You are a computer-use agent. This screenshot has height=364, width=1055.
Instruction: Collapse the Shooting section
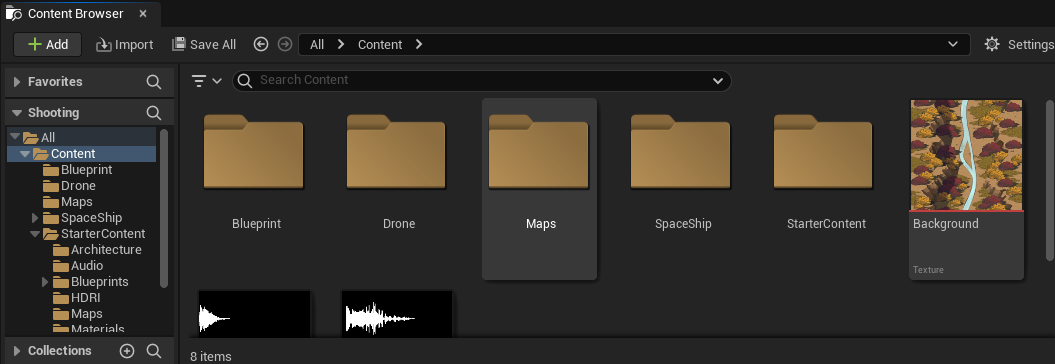pos(17,113)
